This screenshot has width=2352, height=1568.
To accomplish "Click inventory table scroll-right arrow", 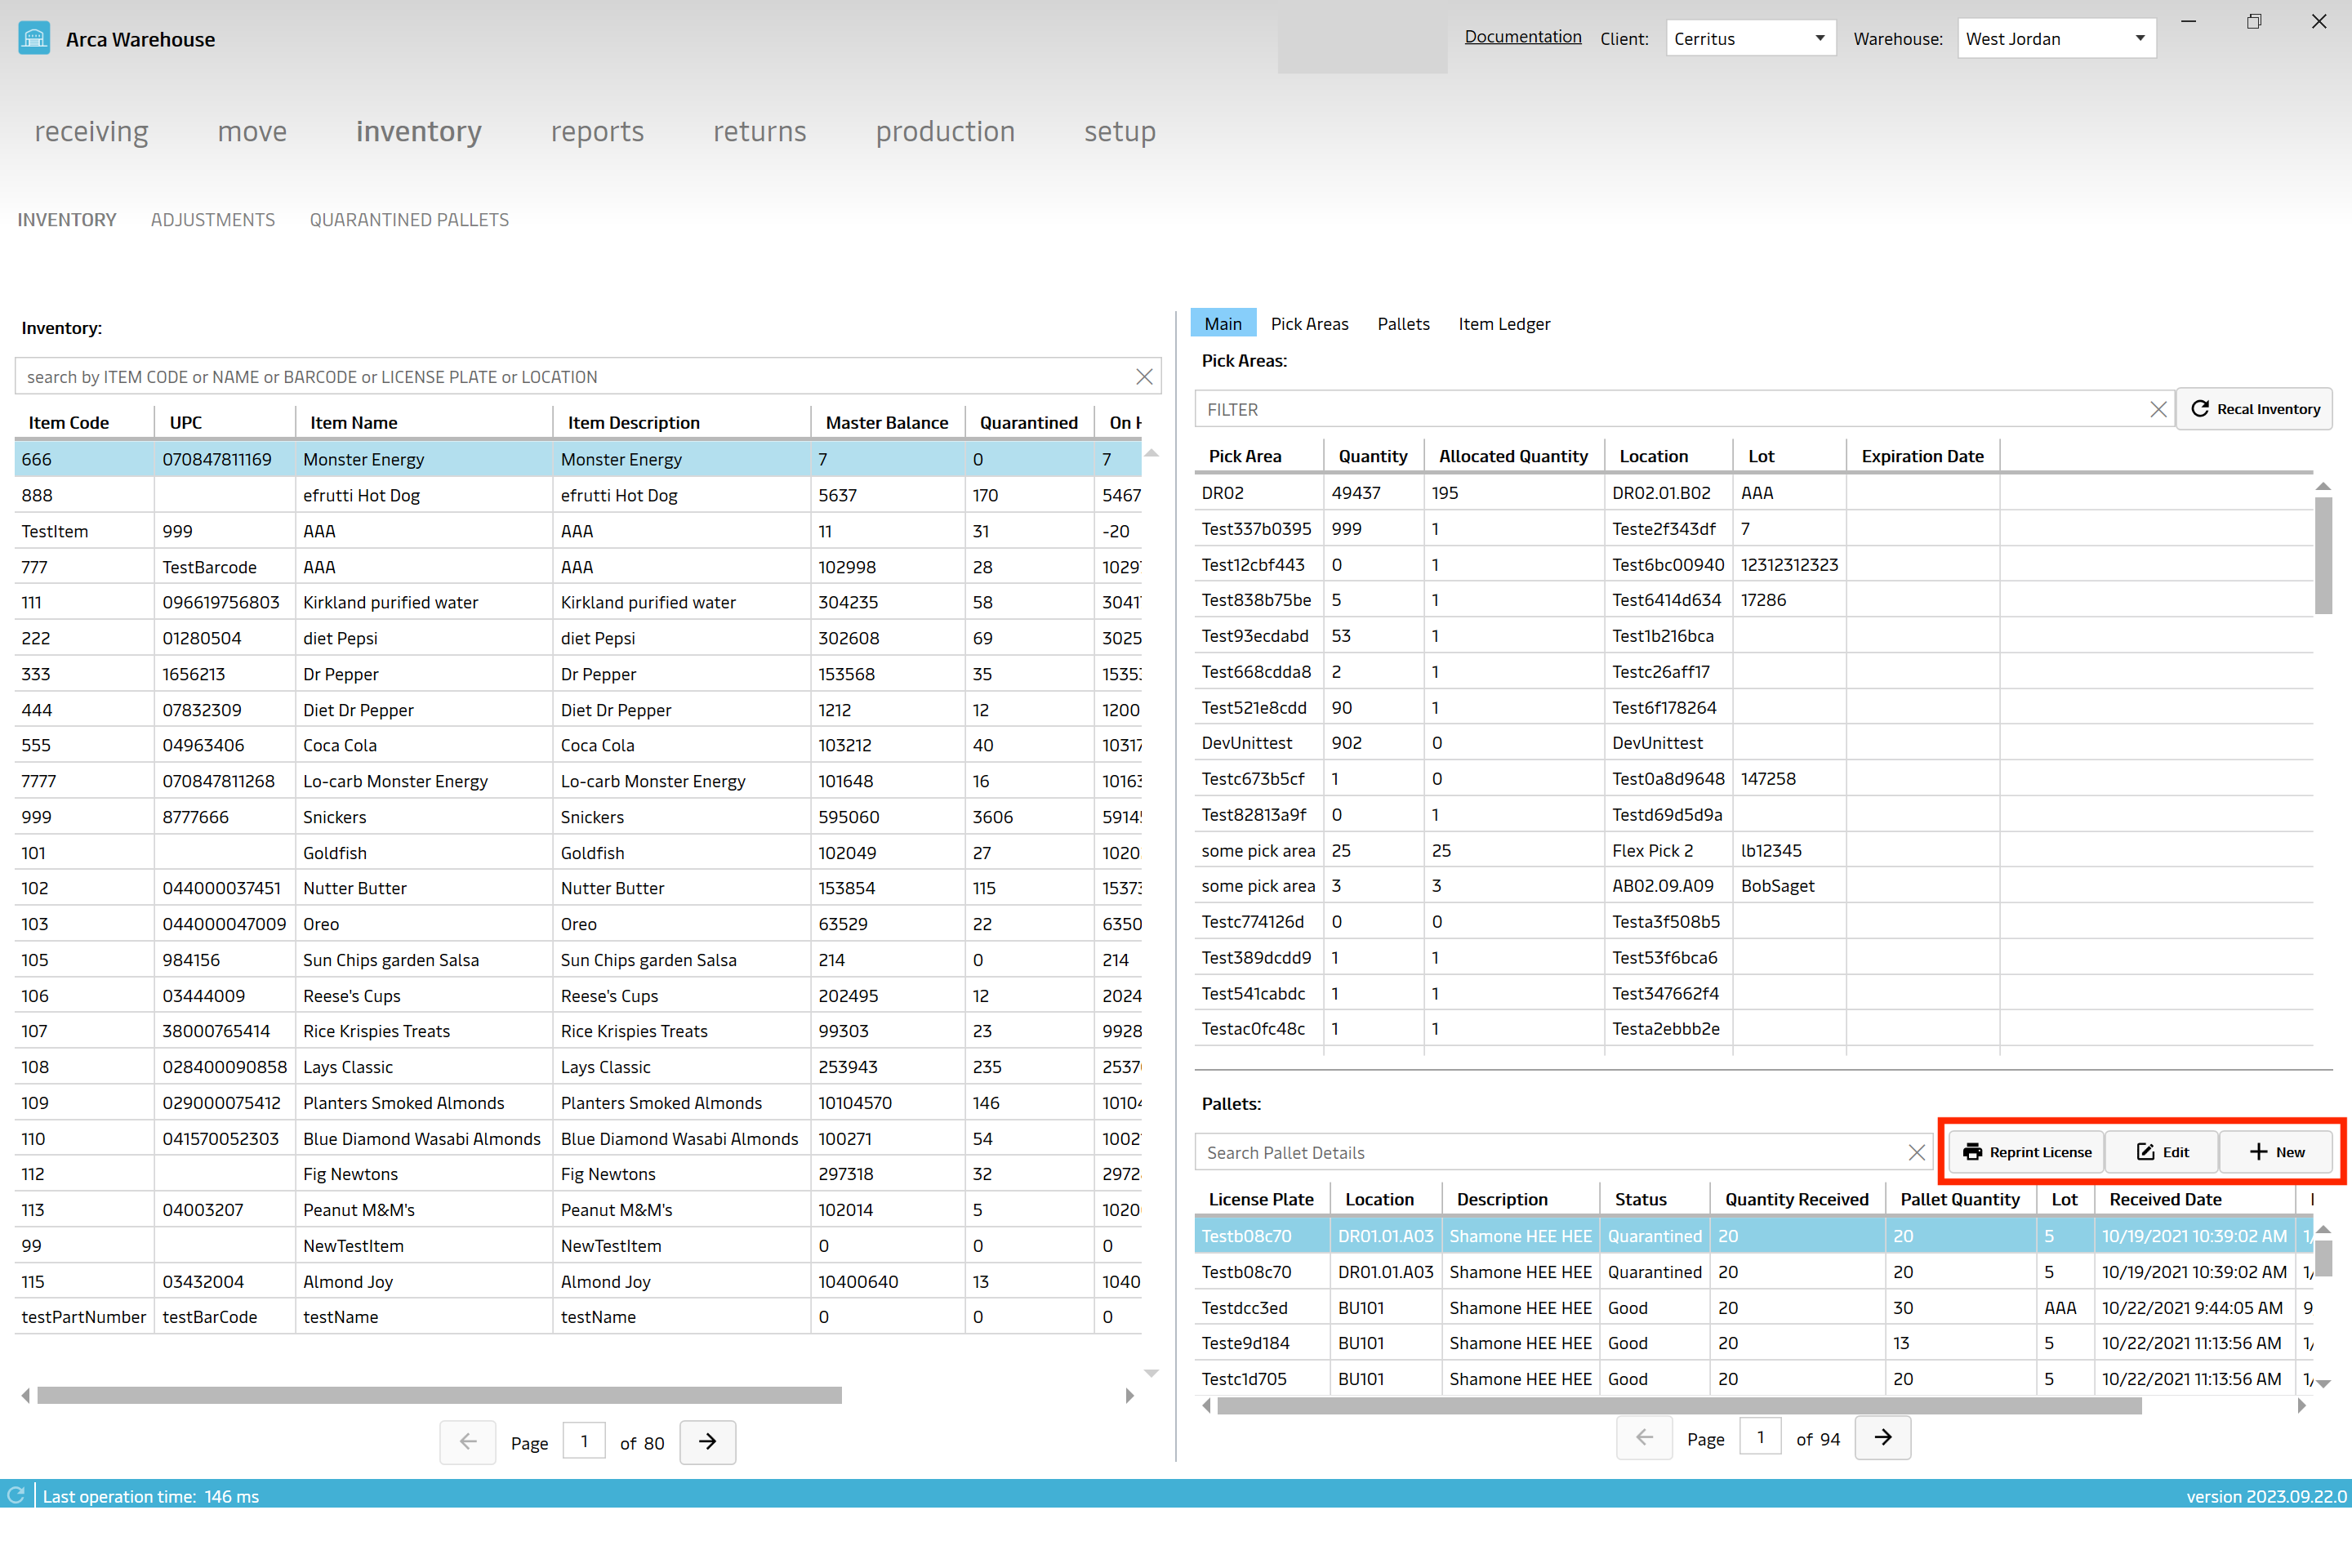I will pyautogui.click(x=1130, y=1395).
